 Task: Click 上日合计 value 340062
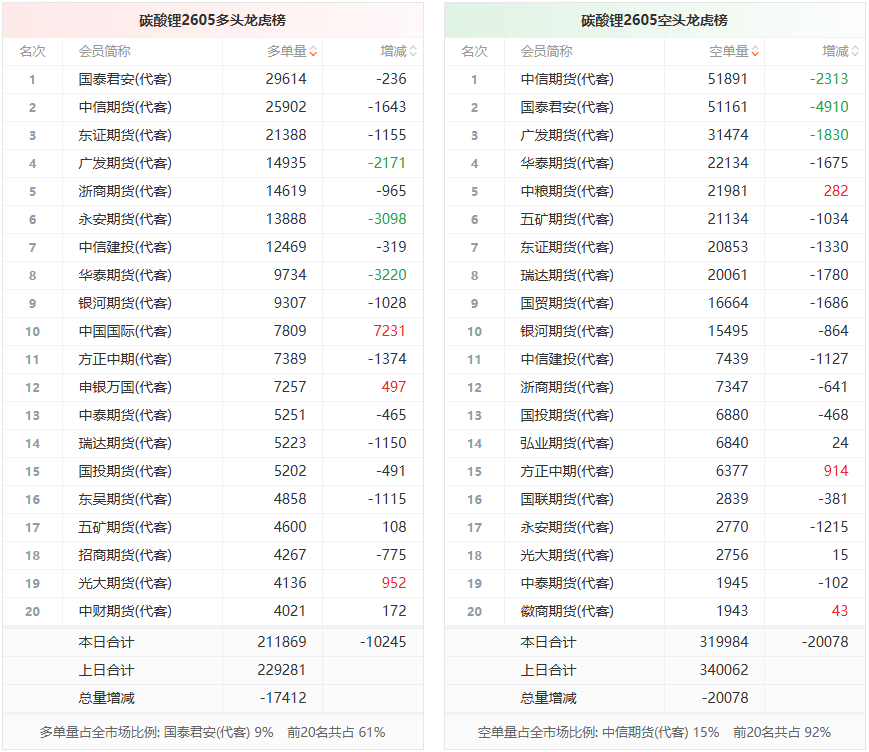coord(724,670)
